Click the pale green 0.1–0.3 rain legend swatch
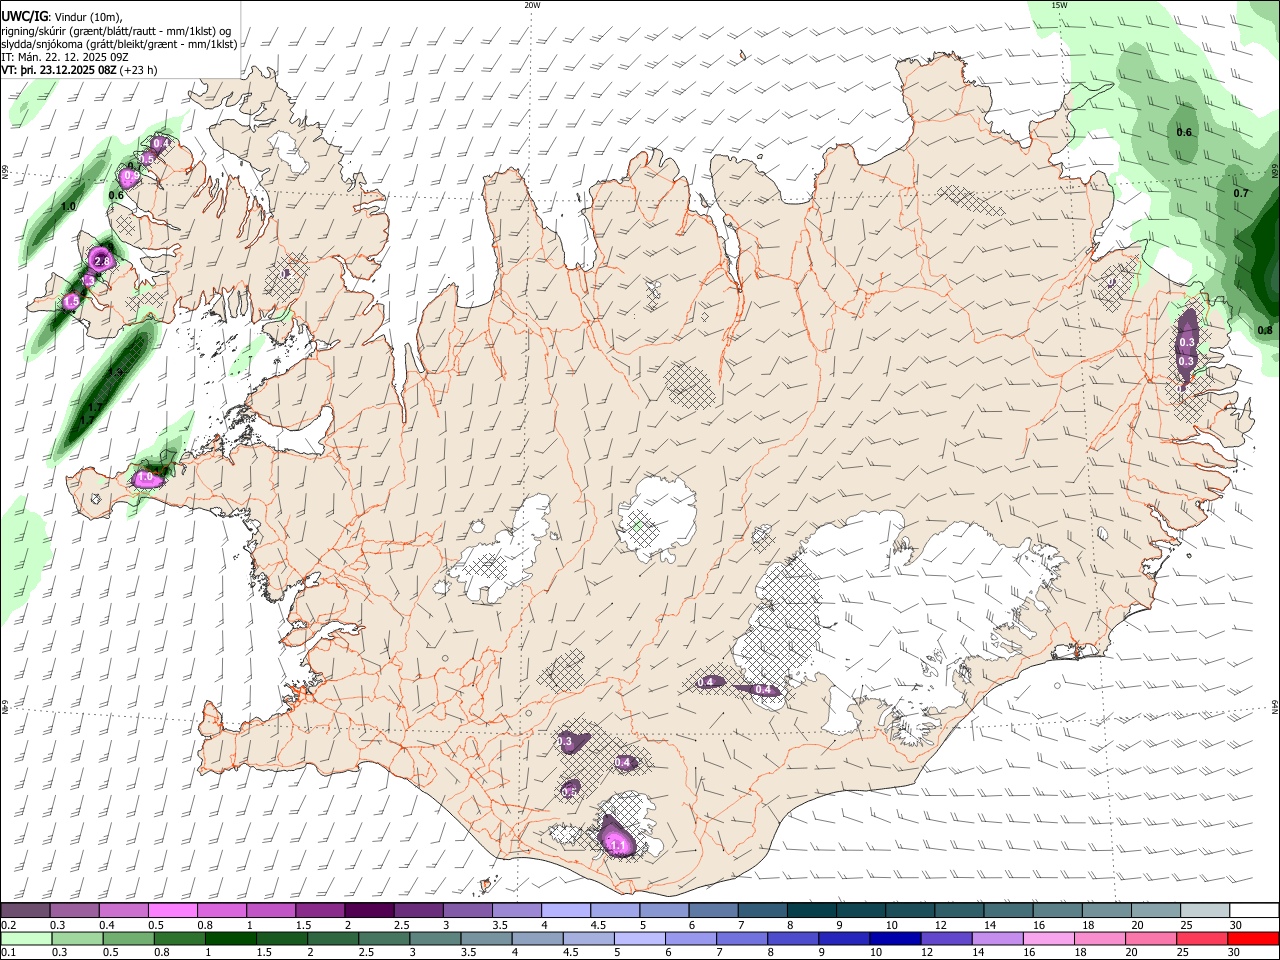The width and height of the screenshot is (1280, 960). click(x=25, y=939)
